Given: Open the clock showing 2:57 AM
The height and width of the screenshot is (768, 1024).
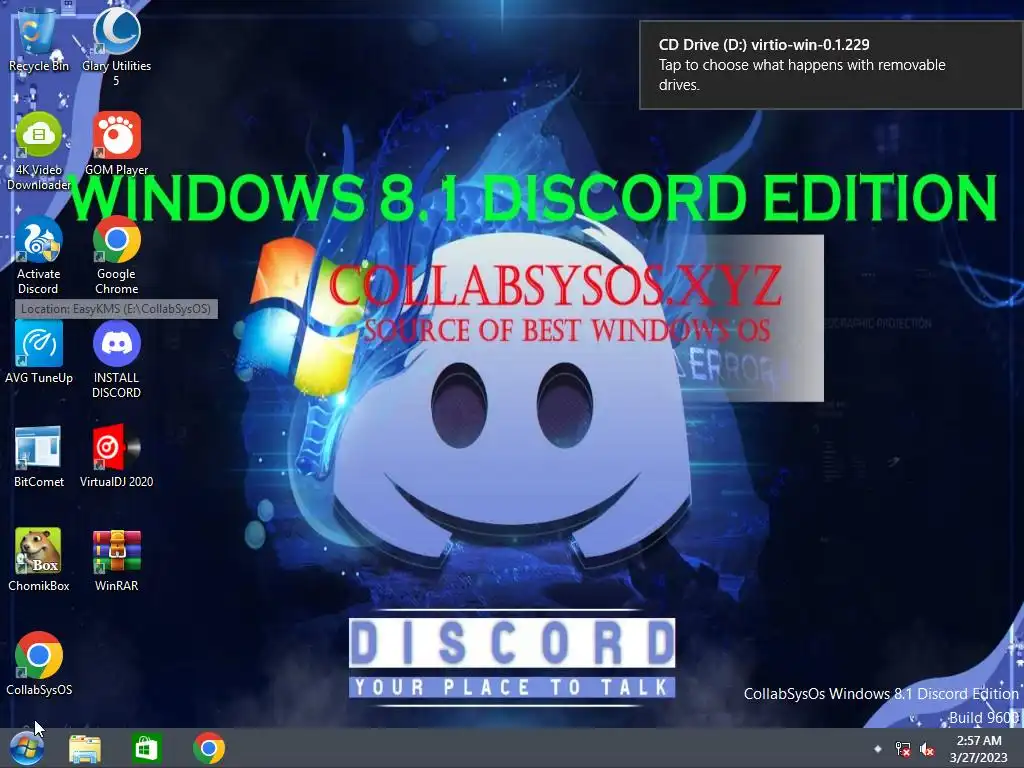Looking at the screenshot, I should 978,748.
